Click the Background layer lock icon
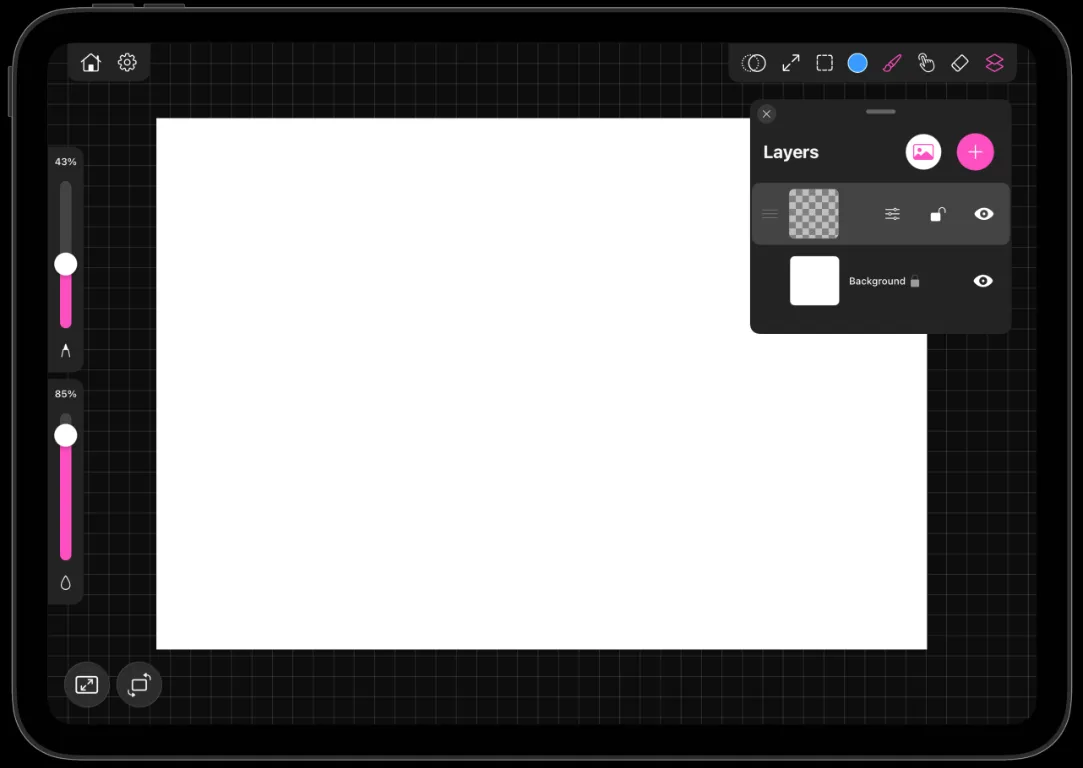Screen dimensions: 1083x768 [x=915, y=281]
